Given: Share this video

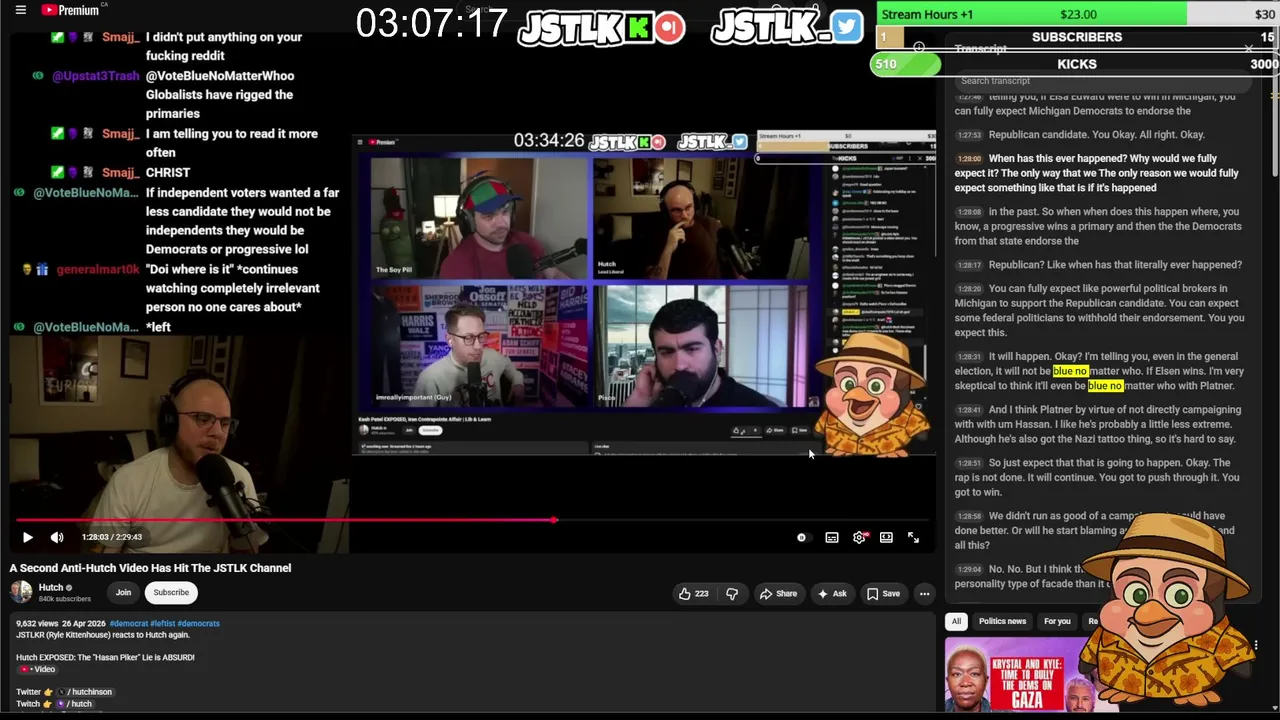Looking at the screenshot, I should pyautogui.click(x=778, y=594).
